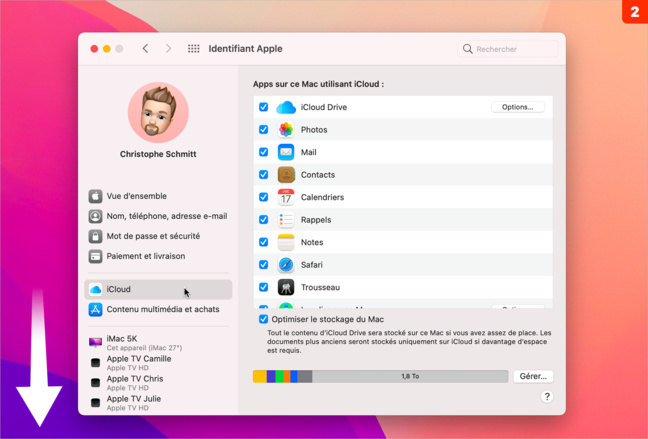This screenshot has height=439, width=648.
Task: Select the iCloud sidebar item
Action: pyautogui.click(x=158, y=289)
